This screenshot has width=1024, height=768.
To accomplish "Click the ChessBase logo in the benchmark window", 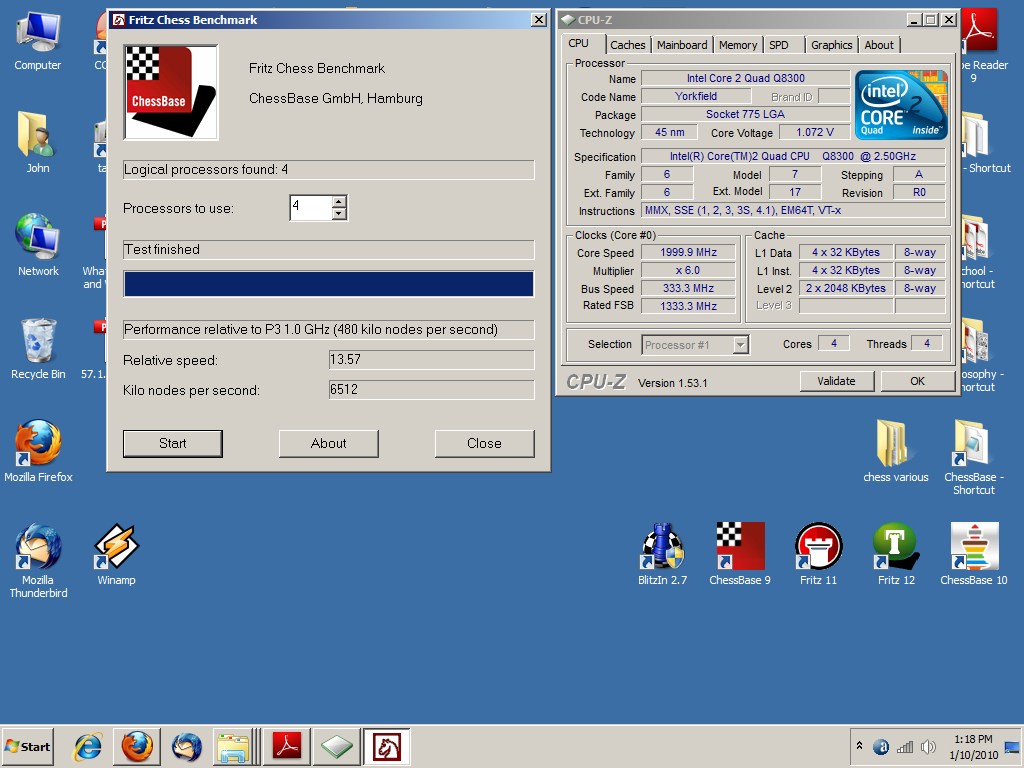I will point(170,92).
